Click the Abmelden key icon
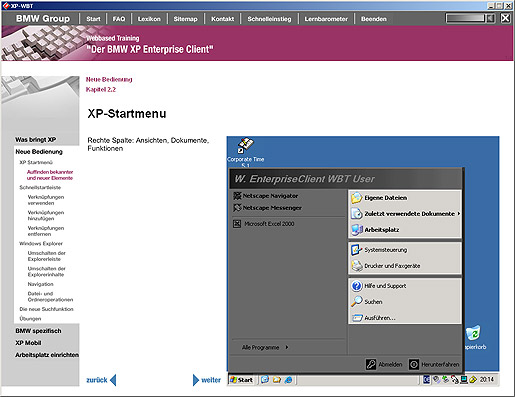This screenshot has width=515, height=397. (371, 364)
